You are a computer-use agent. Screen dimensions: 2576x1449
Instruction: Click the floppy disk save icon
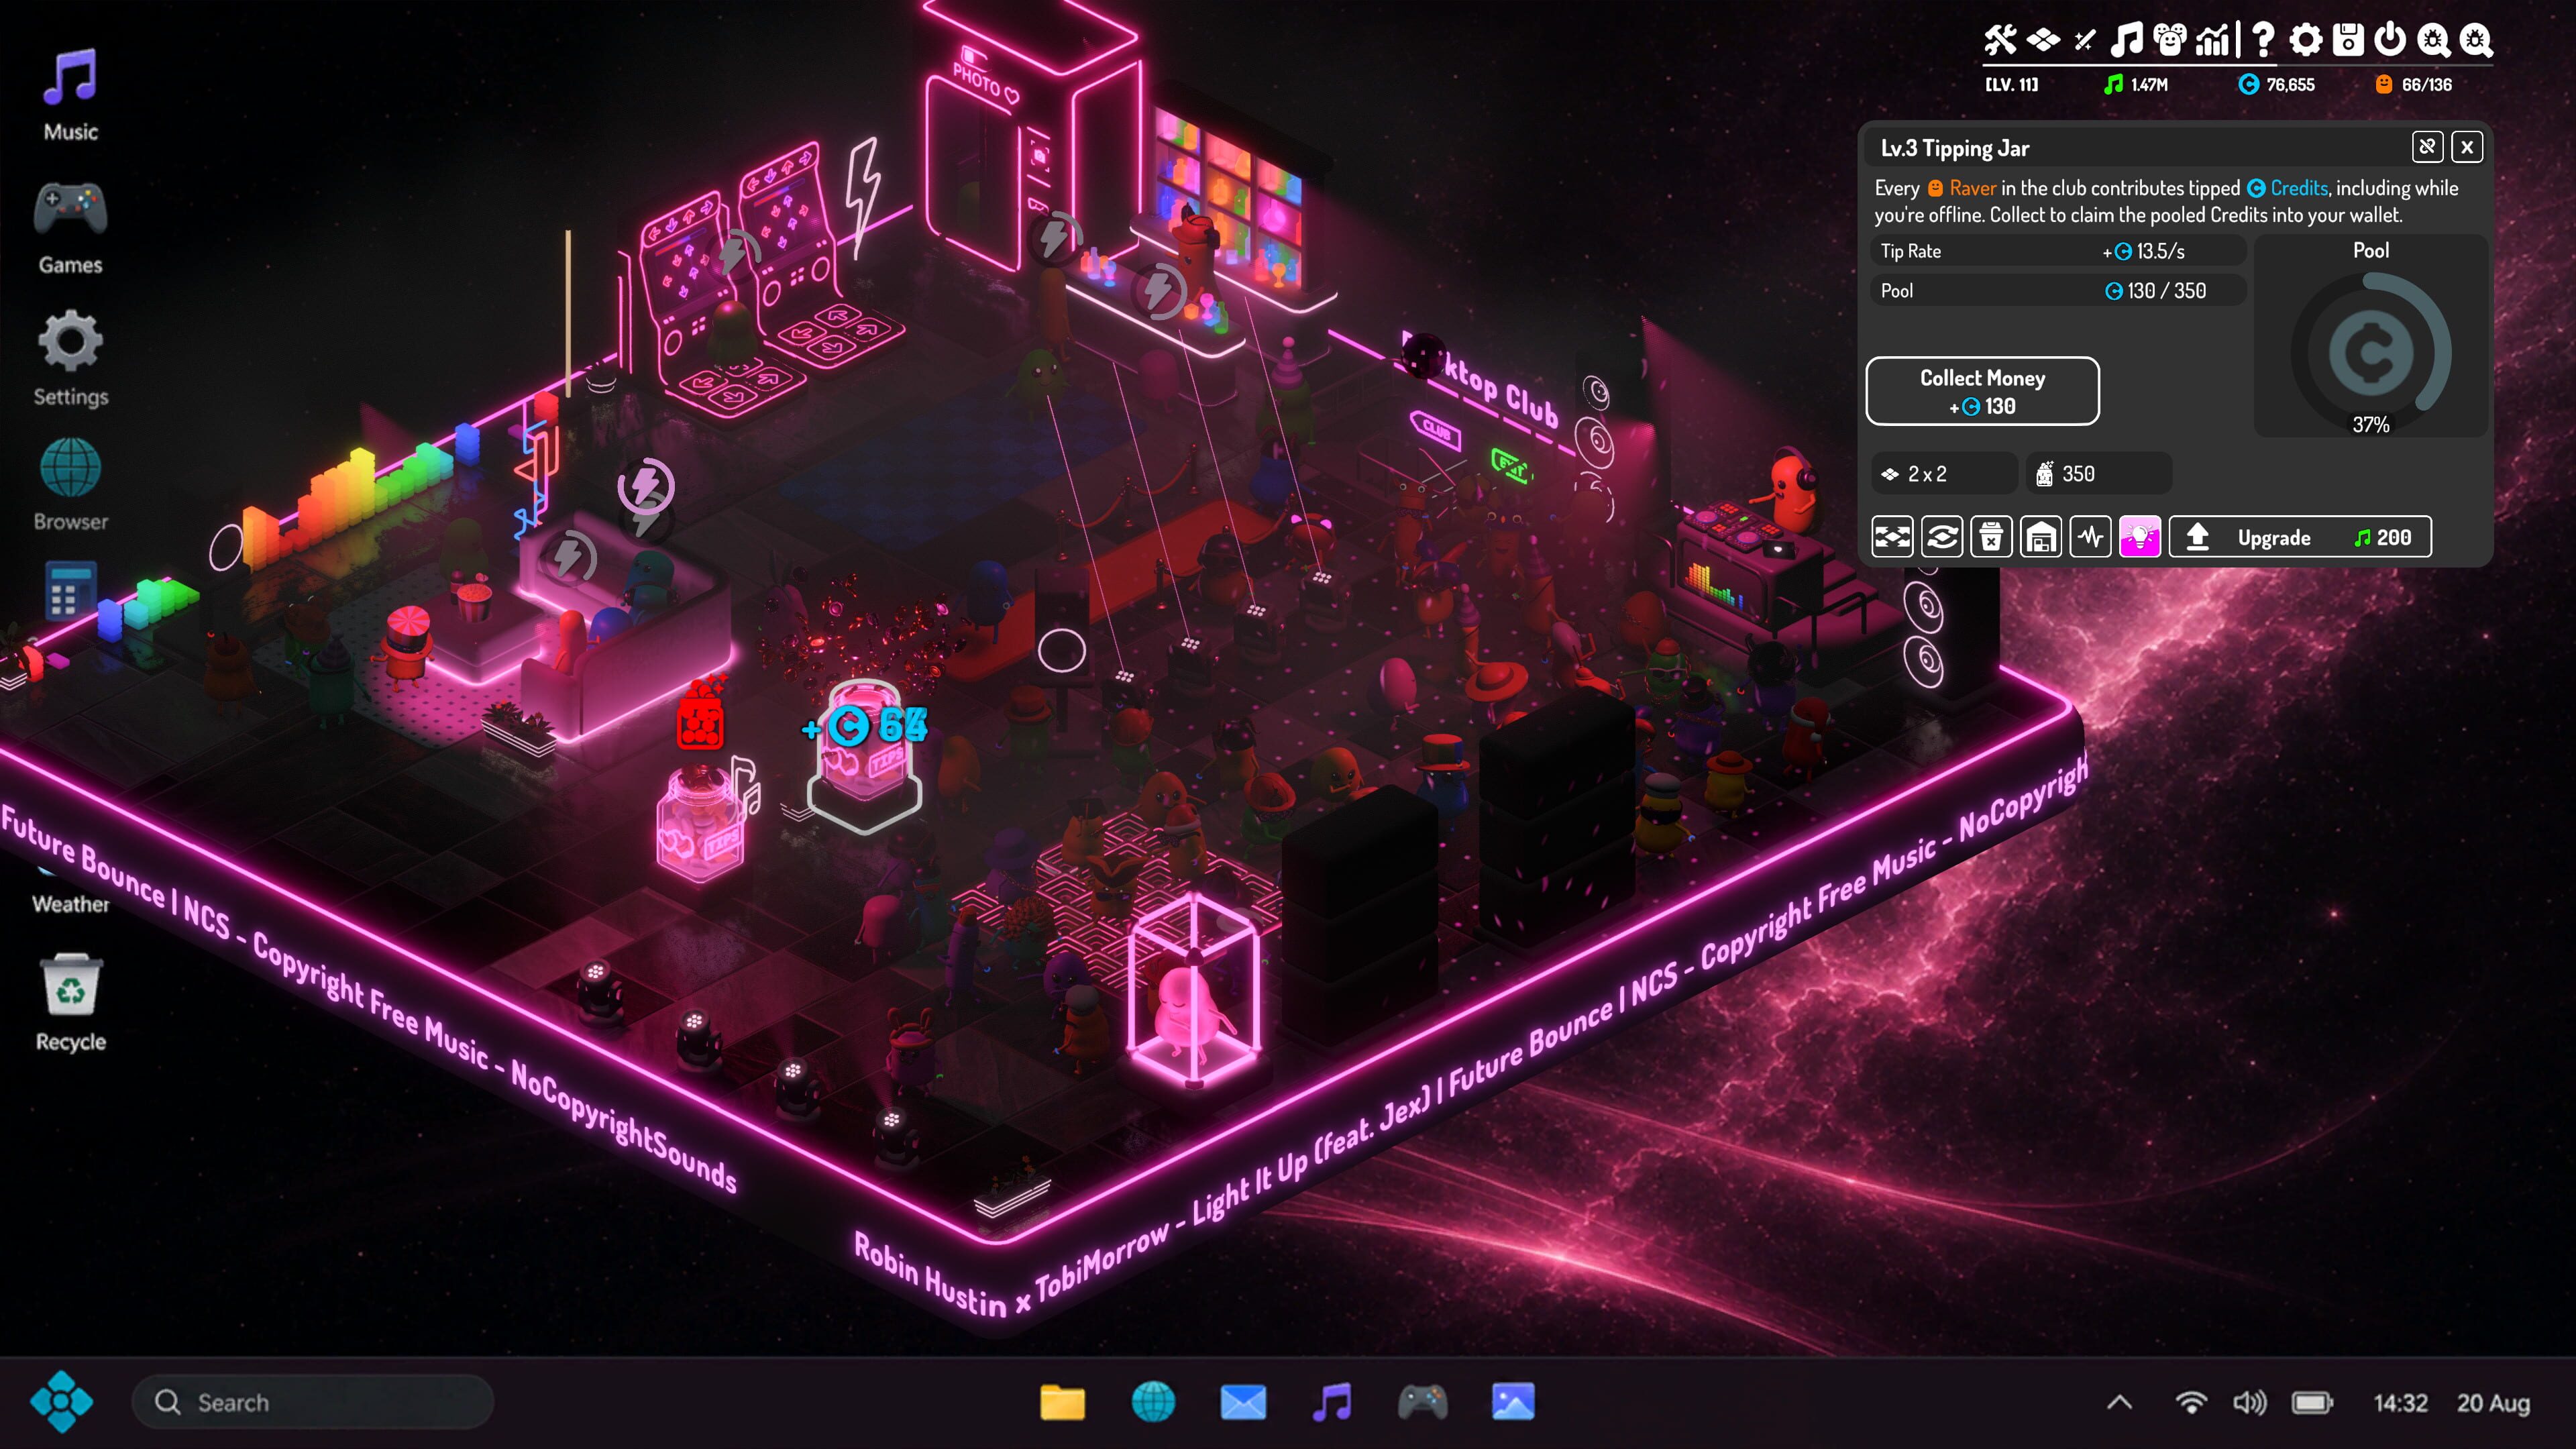[x=2348, y=40]
